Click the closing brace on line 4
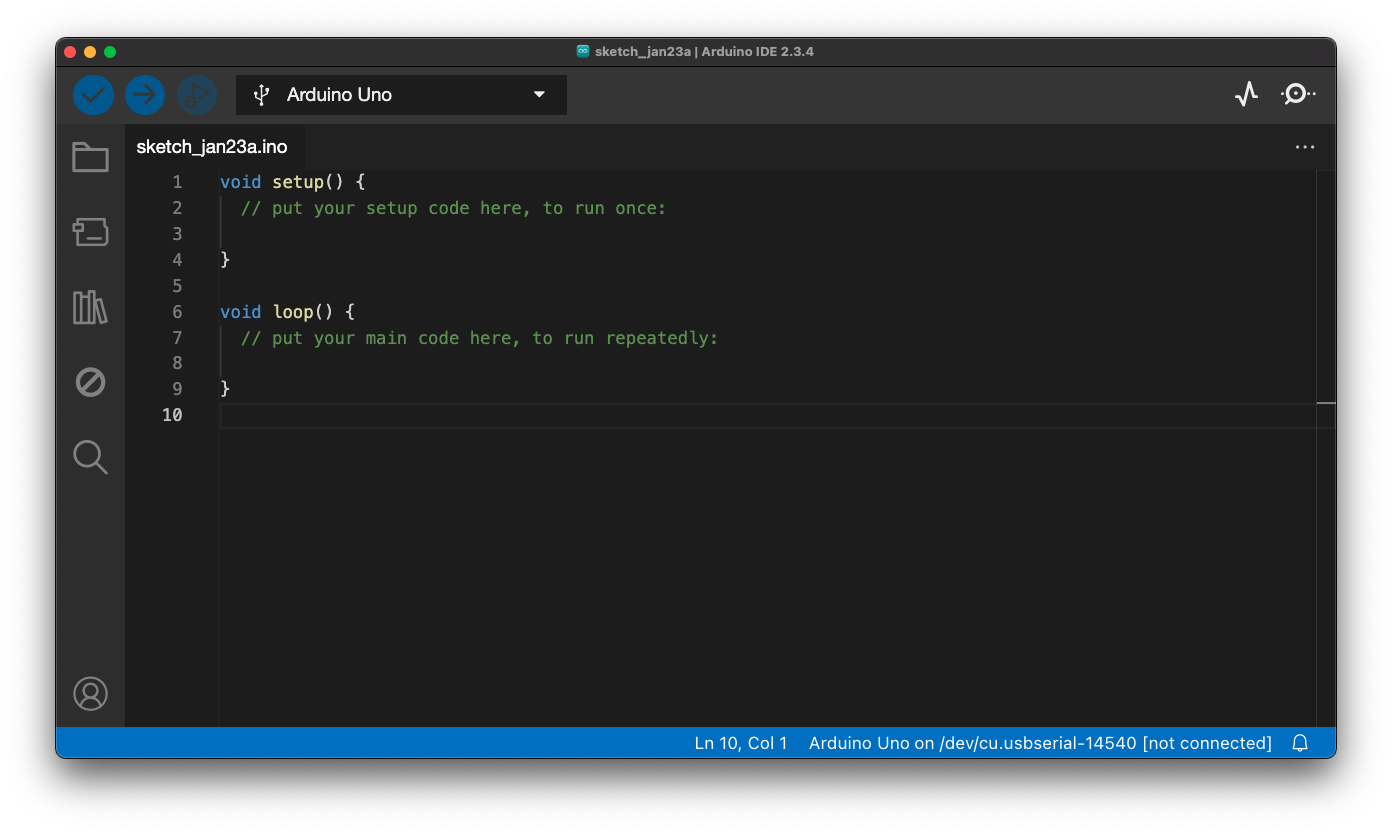 [x=225, y=260]
